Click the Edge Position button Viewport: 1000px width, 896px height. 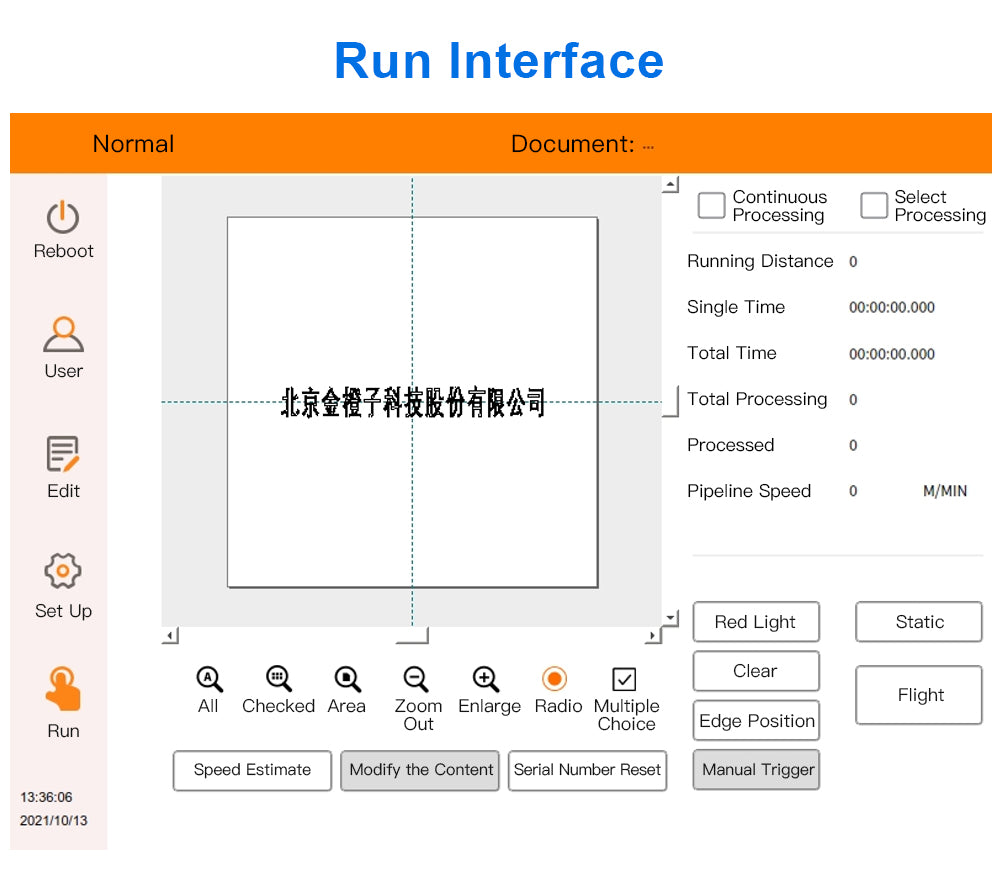756,721
